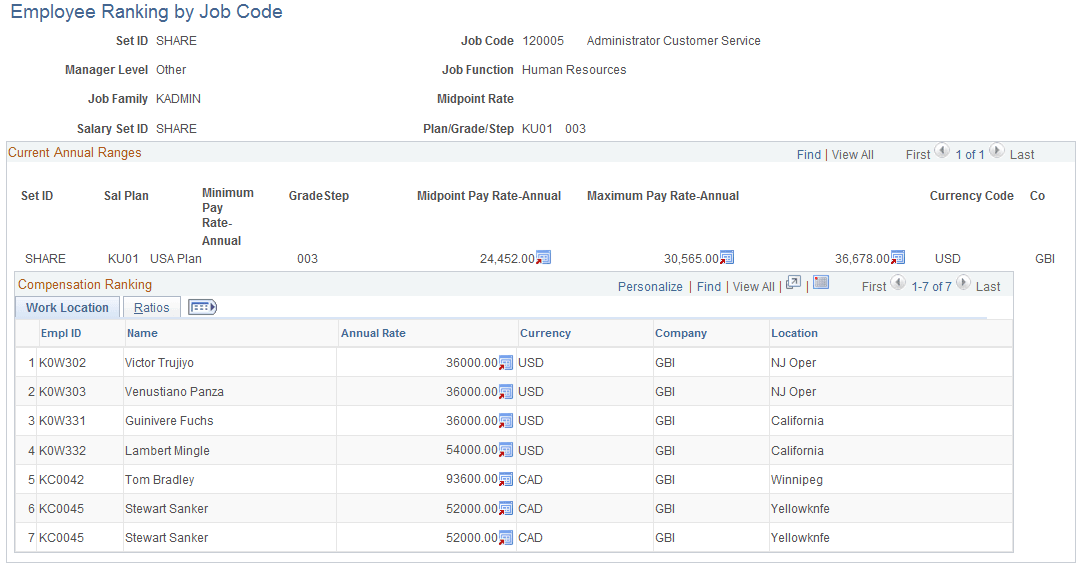Click Find link in Compensation Ranking
Screen dimensions: 1083x566
tap(709, 287)
